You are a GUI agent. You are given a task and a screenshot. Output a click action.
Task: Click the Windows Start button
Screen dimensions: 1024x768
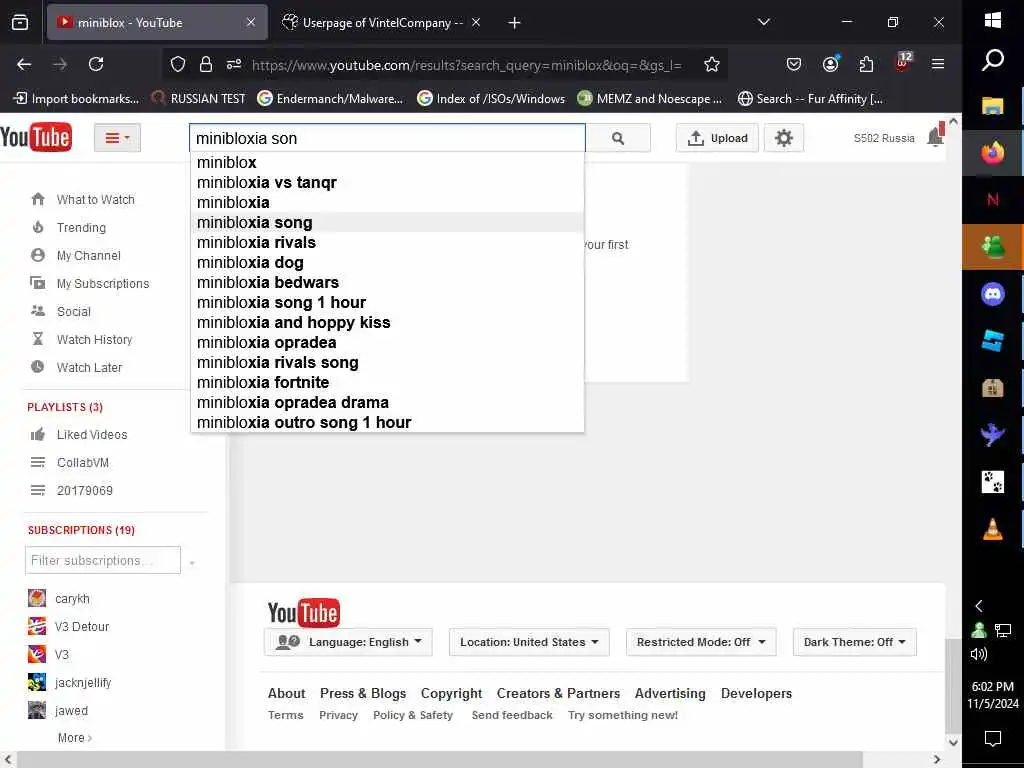point(993,20)
